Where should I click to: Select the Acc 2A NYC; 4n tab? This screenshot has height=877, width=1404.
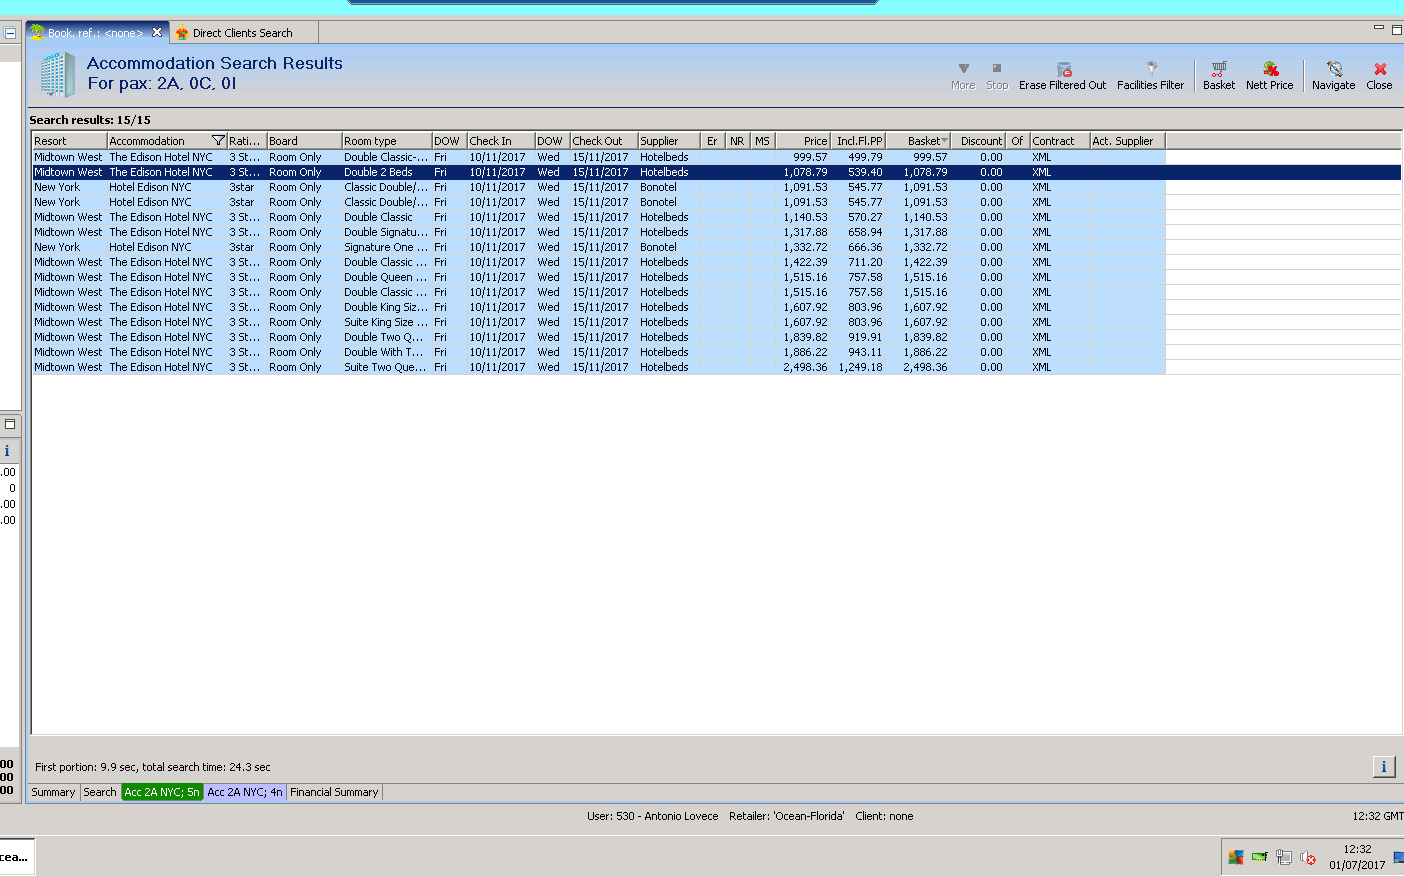click(245, 792)
